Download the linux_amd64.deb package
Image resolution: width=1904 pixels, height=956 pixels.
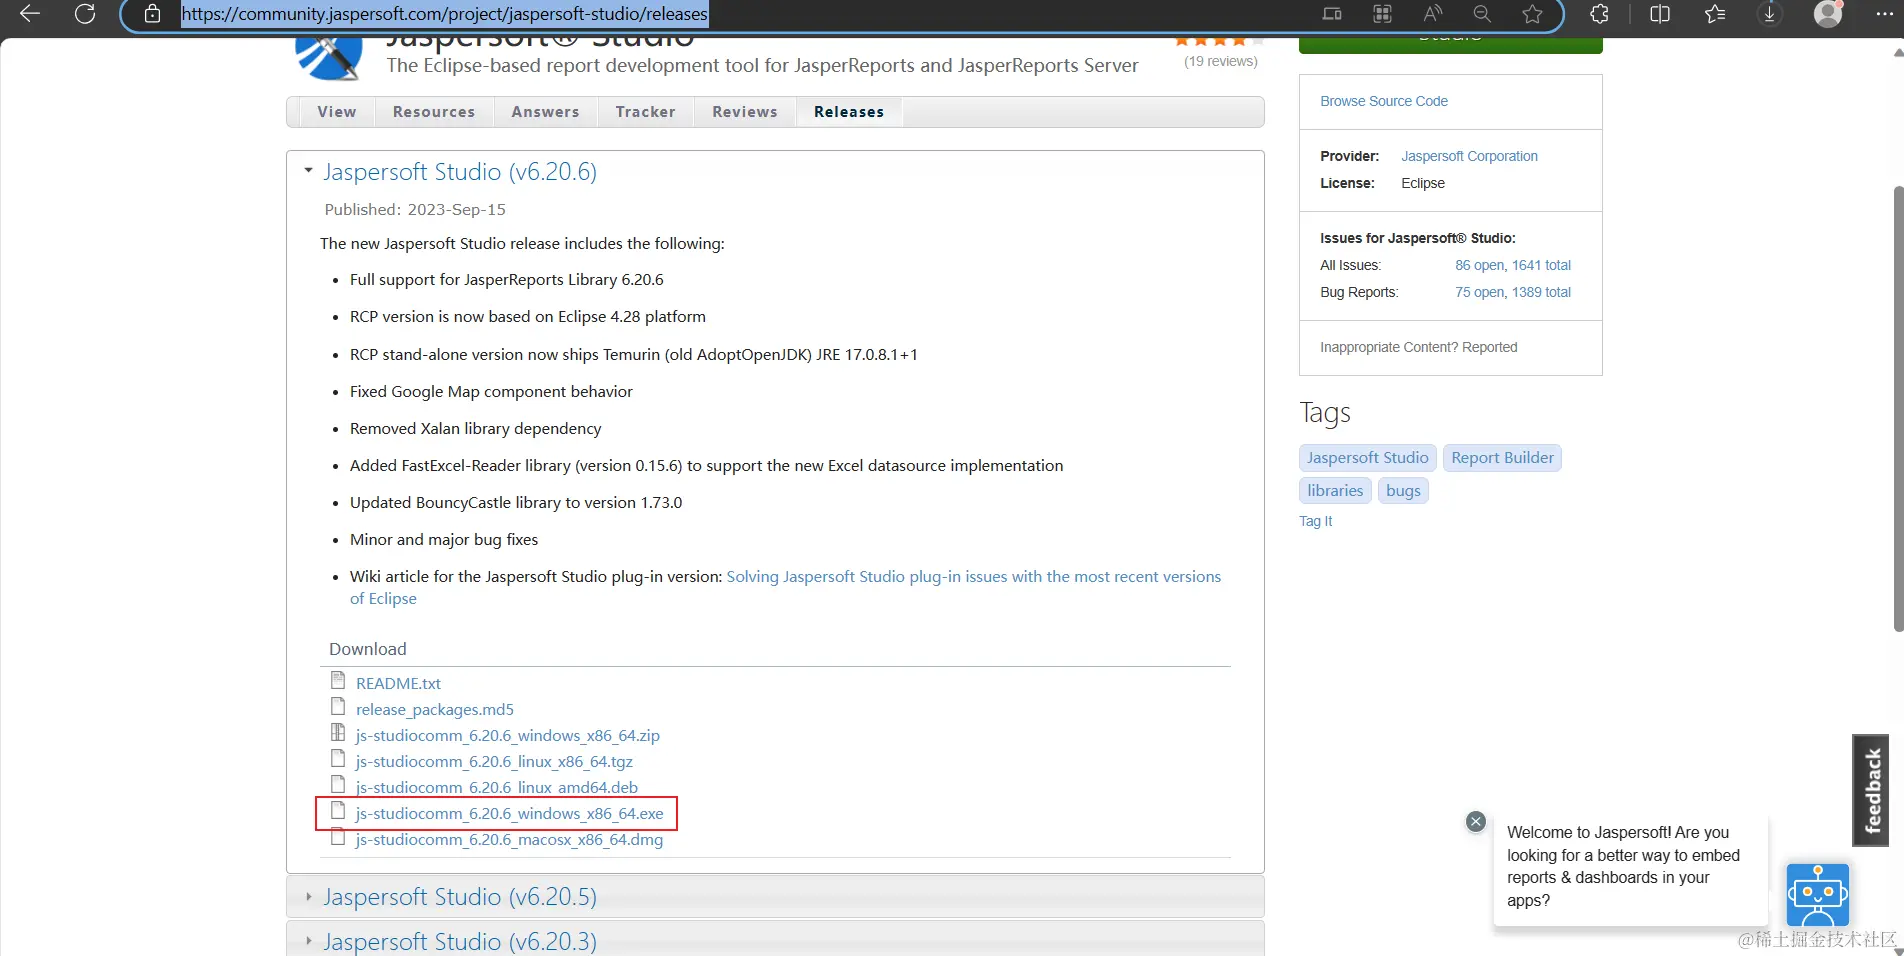pos(497,787)
